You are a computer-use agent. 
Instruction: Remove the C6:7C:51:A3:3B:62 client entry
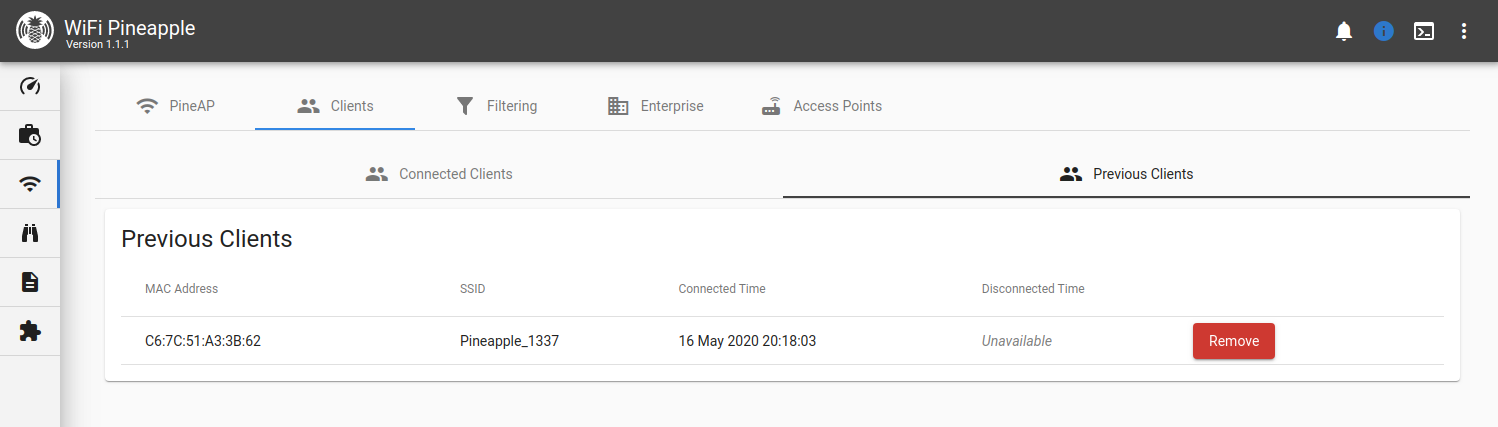click(1234, 341)
